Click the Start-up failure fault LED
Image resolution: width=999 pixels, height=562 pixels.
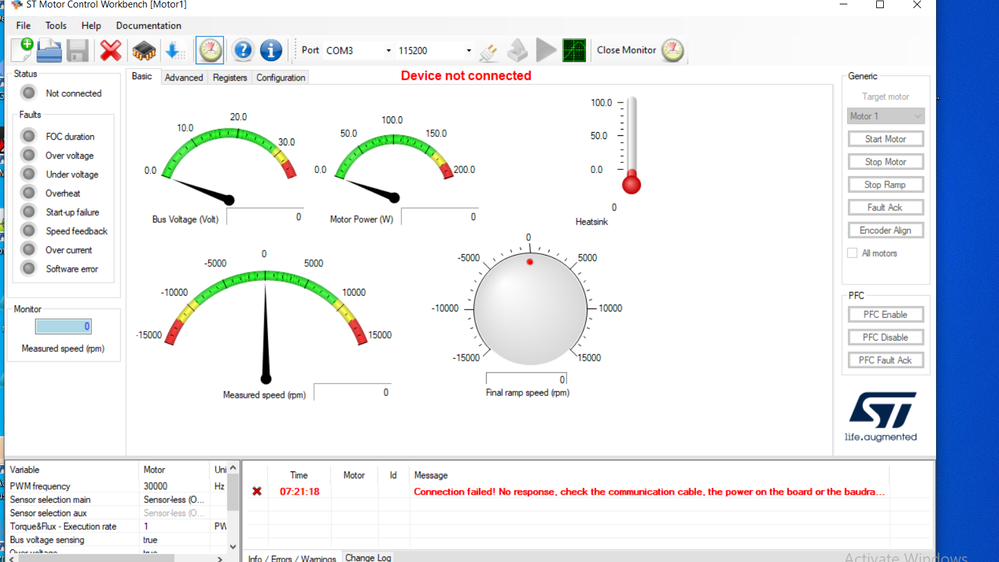click(29, 212)
